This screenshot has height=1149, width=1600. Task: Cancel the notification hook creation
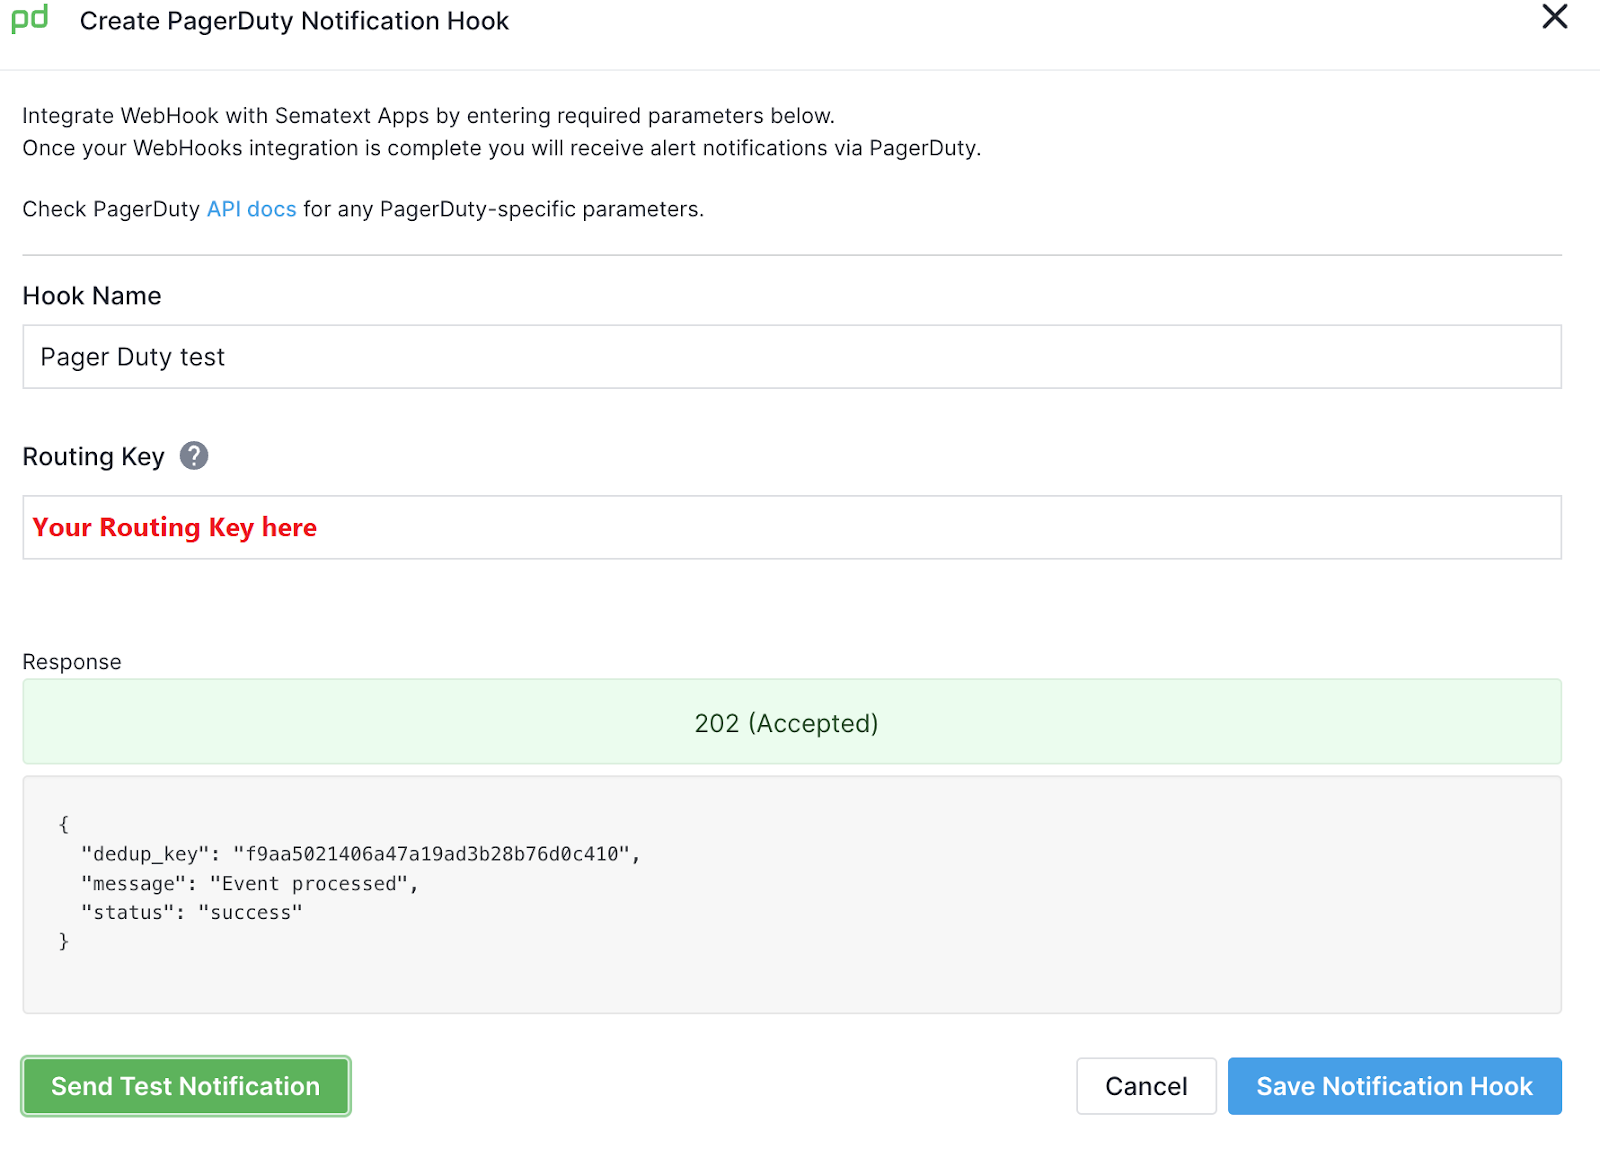tap(1146, 1086)
